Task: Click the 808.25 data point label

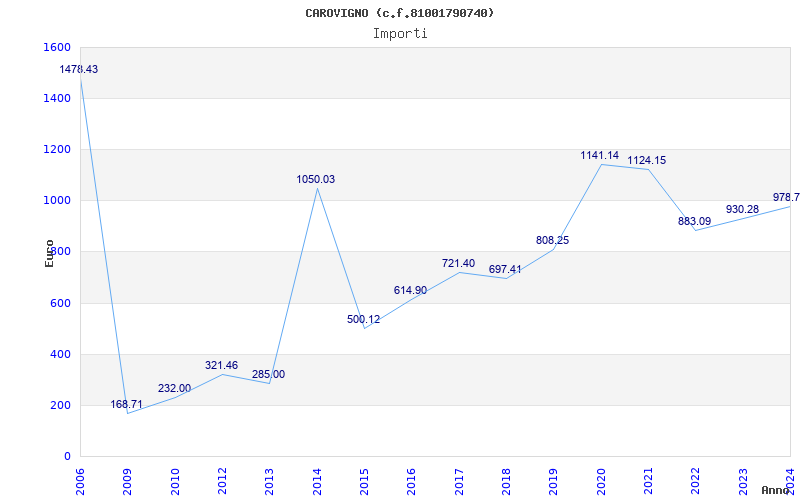Action: pos(552,241)
